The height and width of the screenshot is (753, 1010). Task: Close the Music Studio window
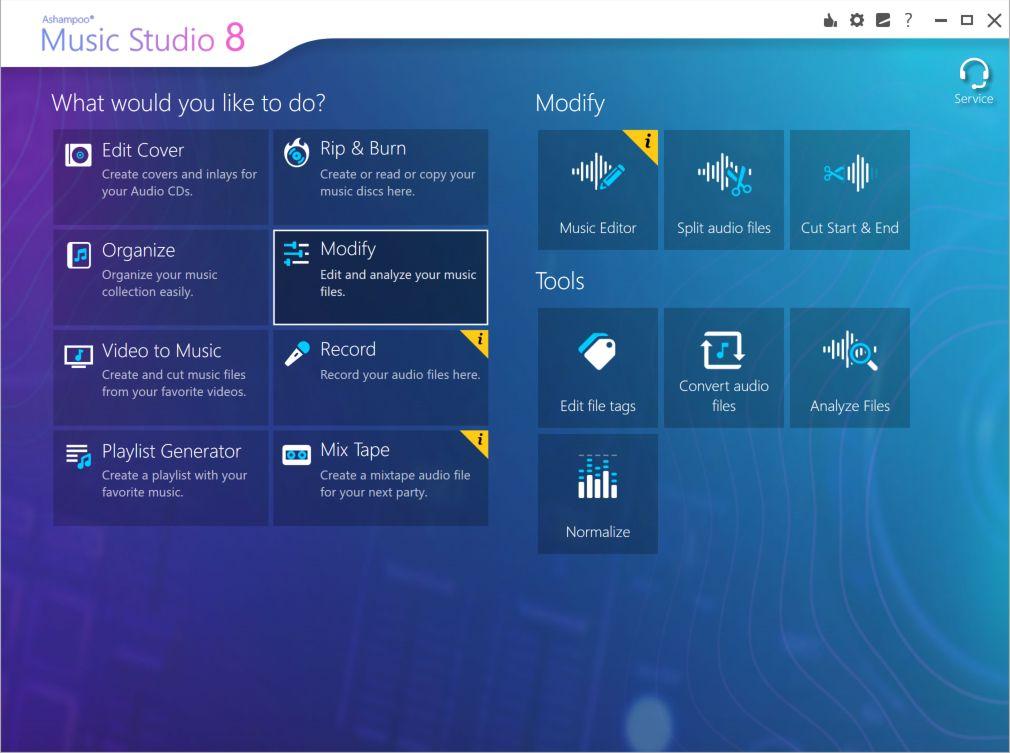(995, 21)
